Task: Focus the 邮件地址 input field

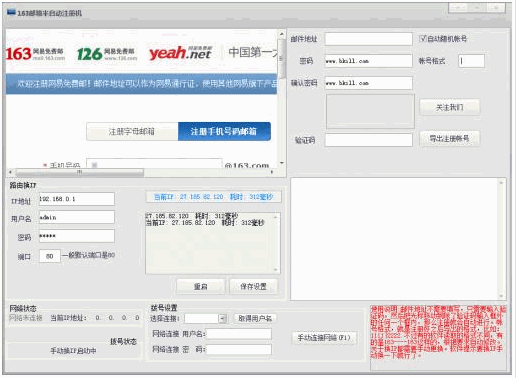Action: pyautogui.click(x=369, y=39)
